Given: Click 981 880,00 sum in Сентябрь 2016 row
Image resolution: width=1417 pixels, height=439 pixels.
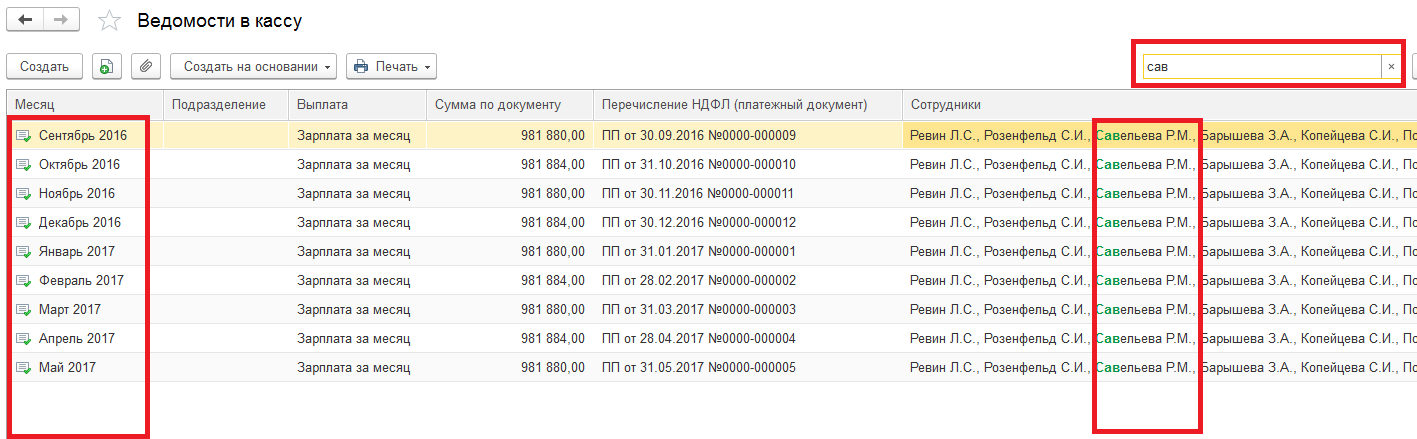Looking at the screenshot, I should (x=553, y=135).
